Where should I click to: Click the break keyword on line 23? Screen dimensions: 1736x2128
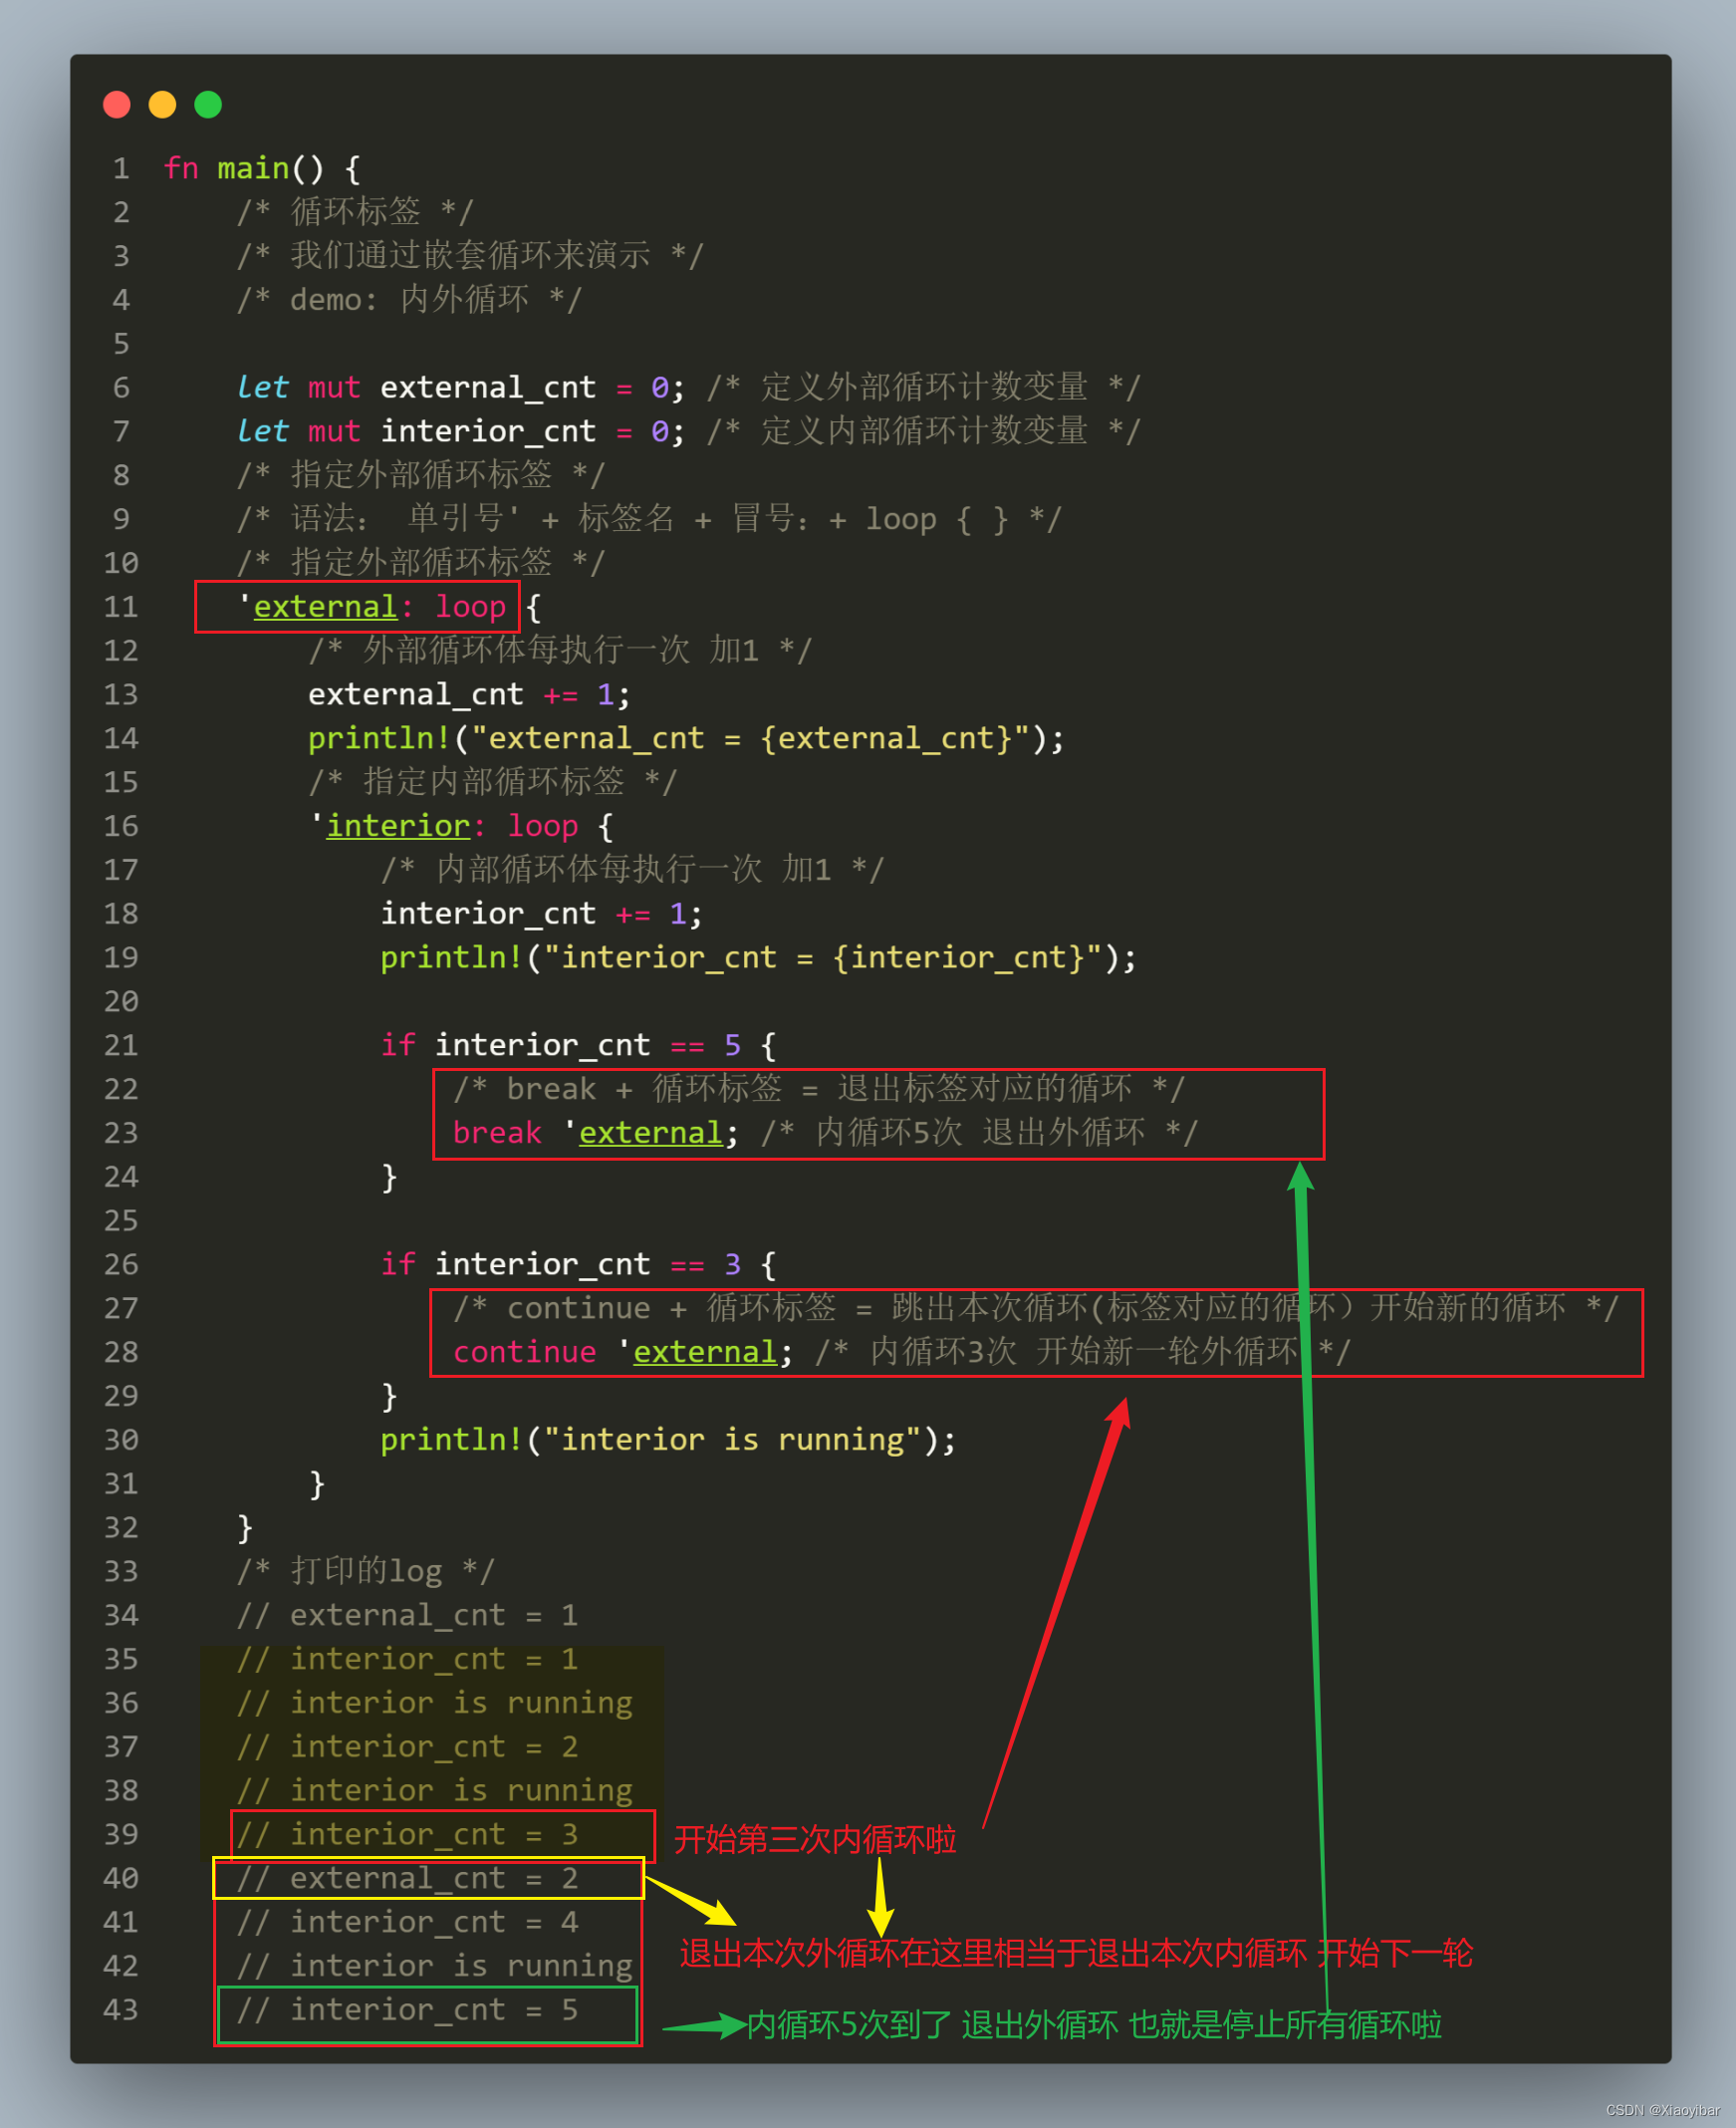click(x=497, y=1133)
